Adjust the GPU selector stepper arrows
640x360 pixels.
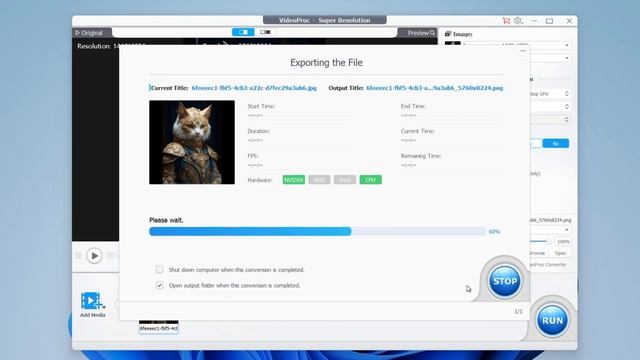pos(567,93)
